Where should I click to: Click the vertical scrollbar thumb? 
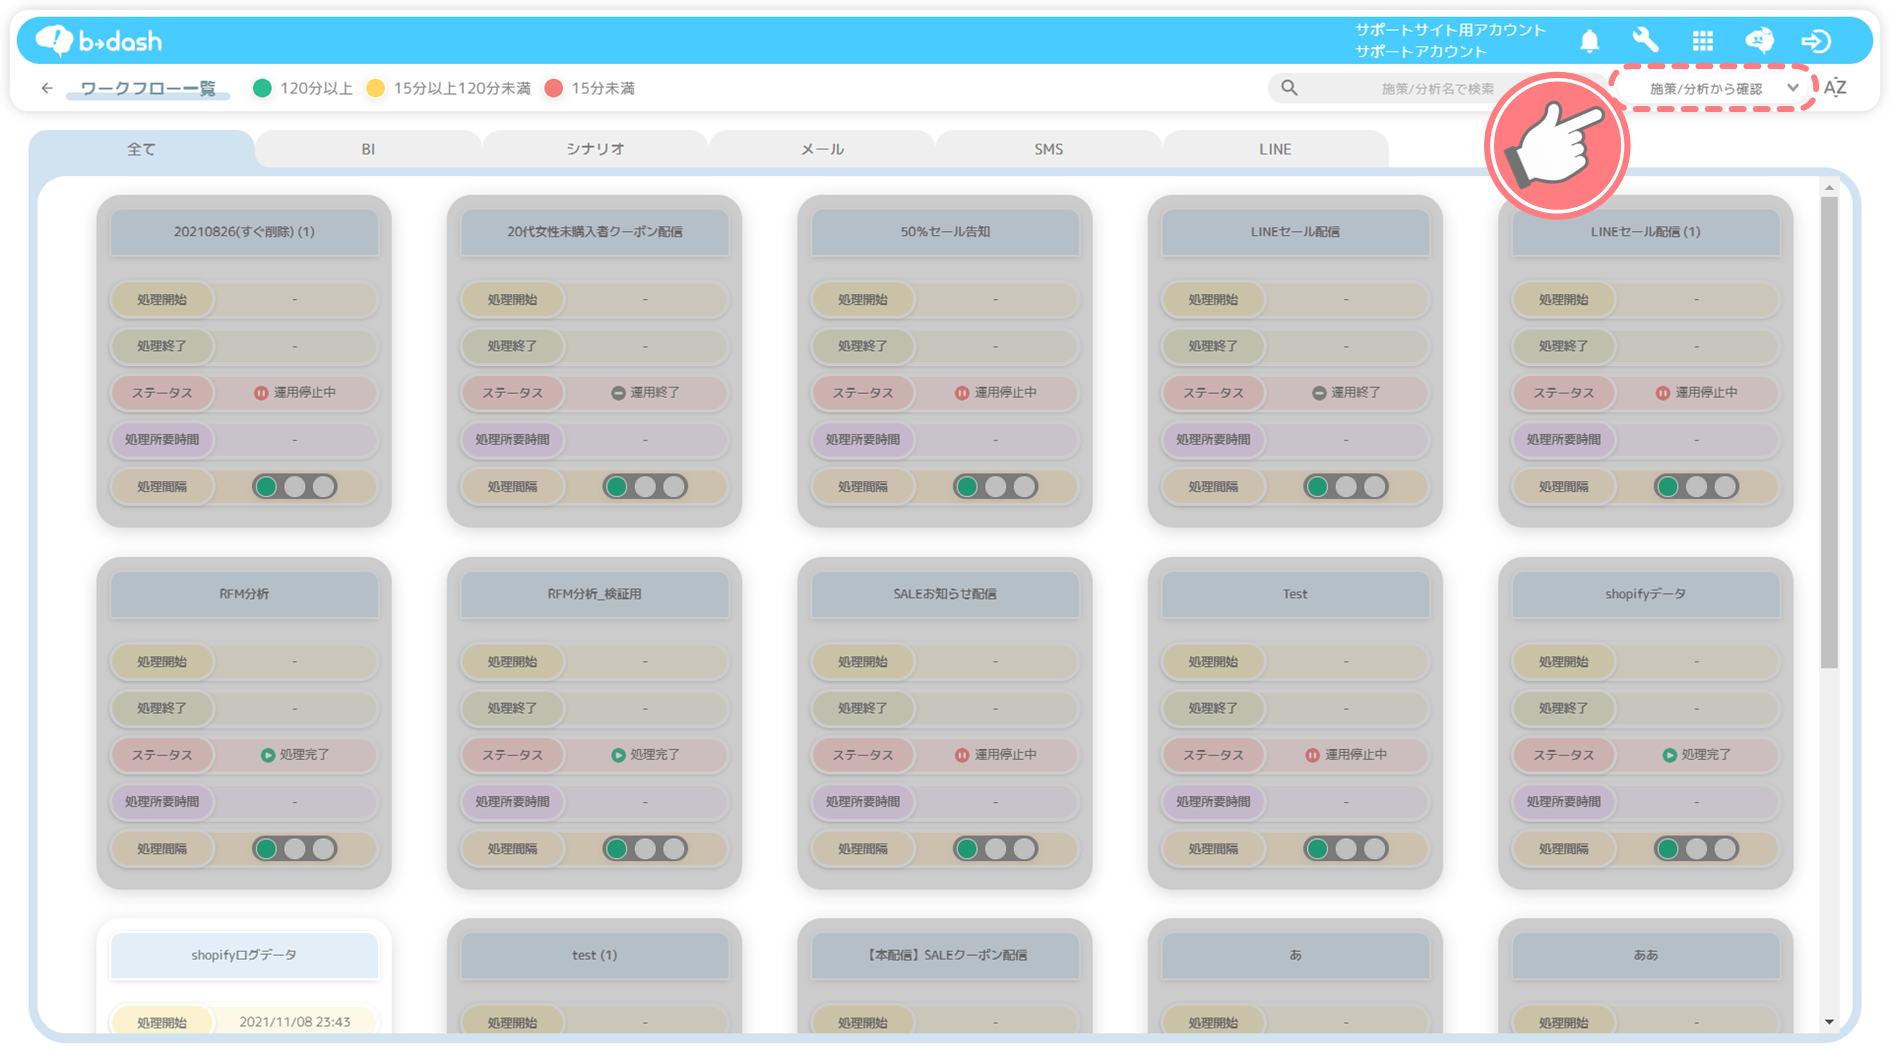pyautogui.click(x=1829, y=432)
